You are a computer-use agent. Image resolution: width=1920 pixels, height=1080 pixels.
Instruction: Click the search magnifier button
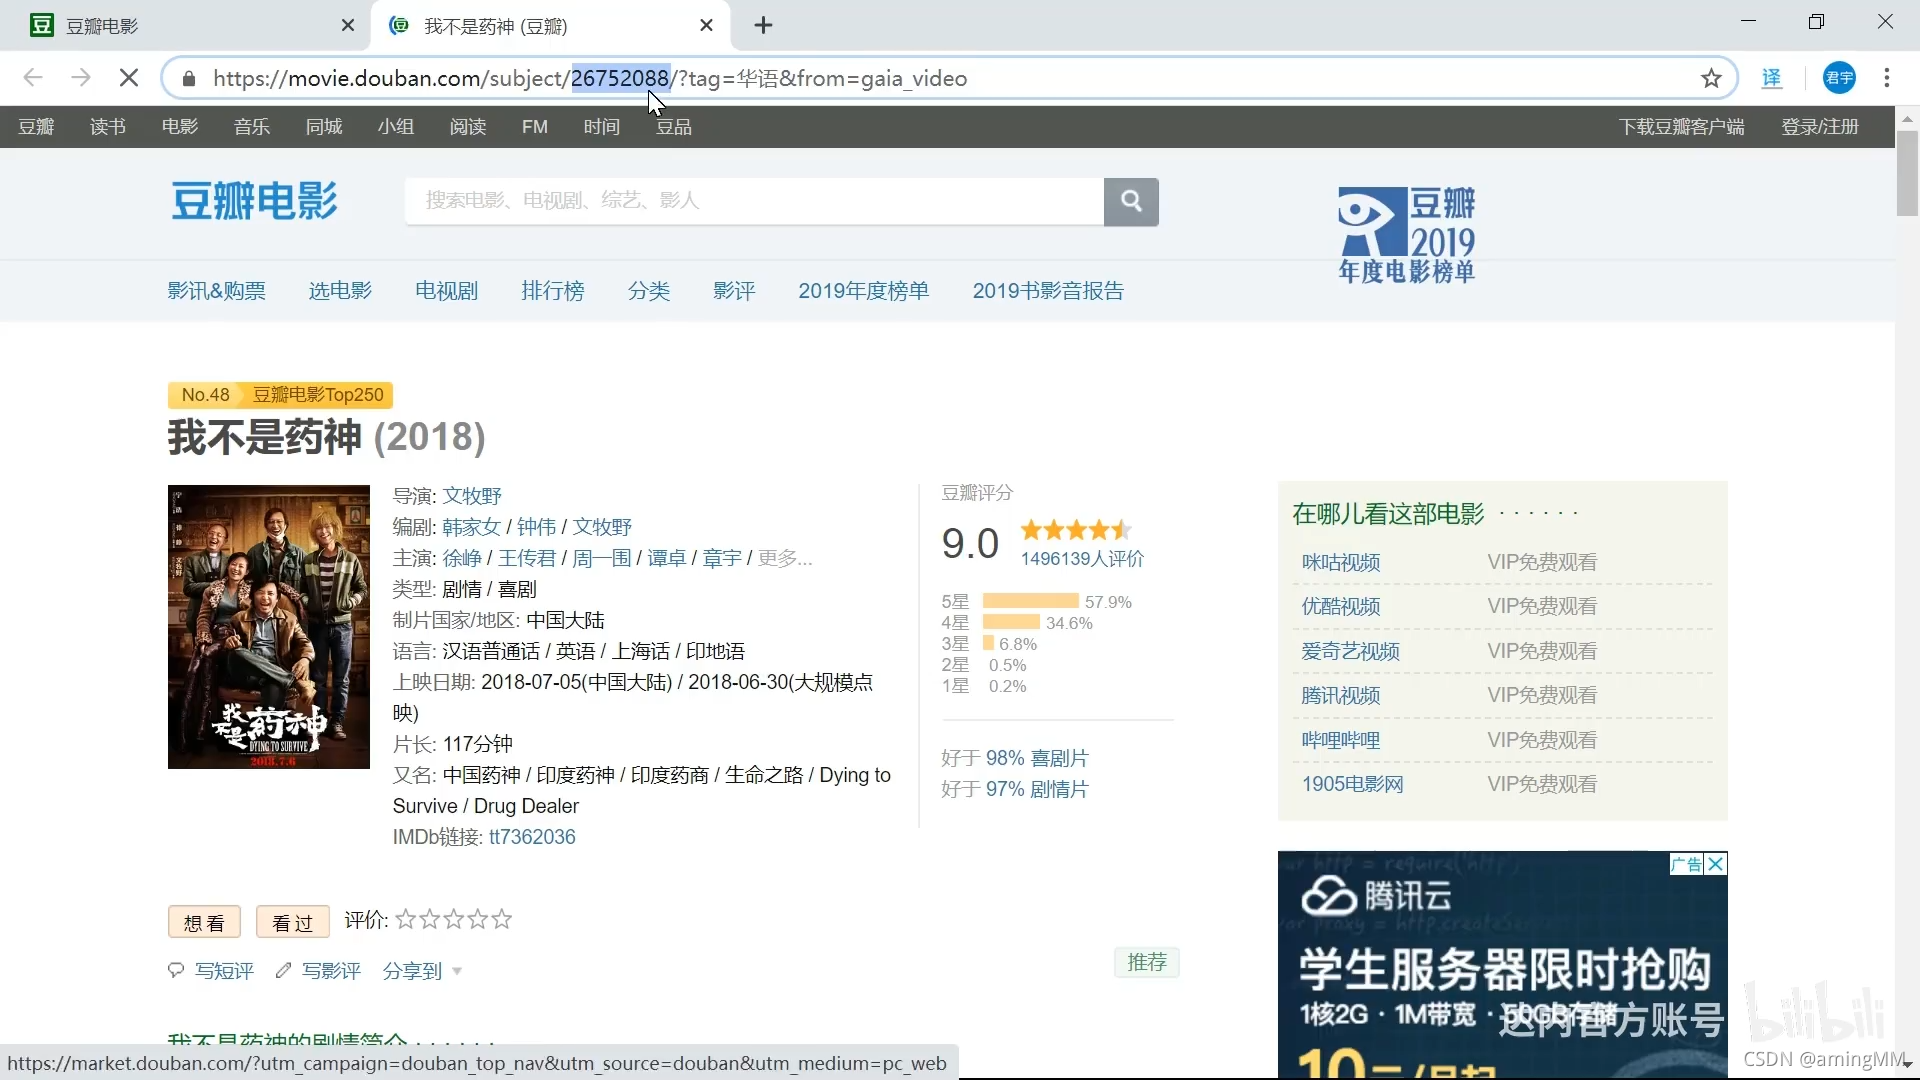click(1131, 201)
